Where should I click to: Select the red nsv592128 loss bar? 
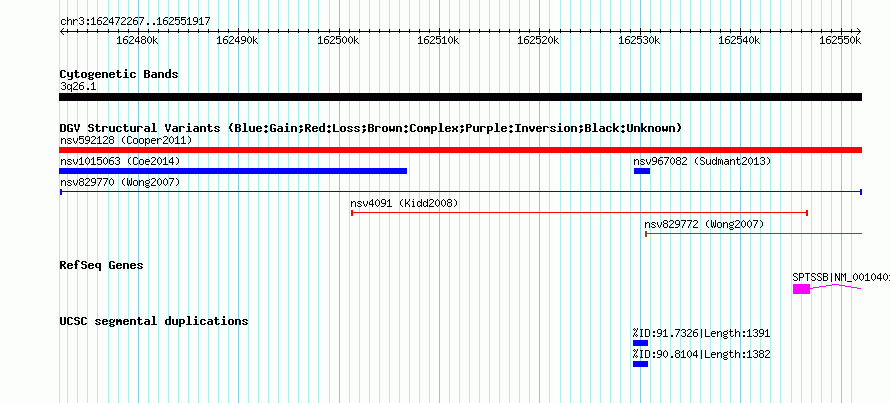[x=460, y=150]
